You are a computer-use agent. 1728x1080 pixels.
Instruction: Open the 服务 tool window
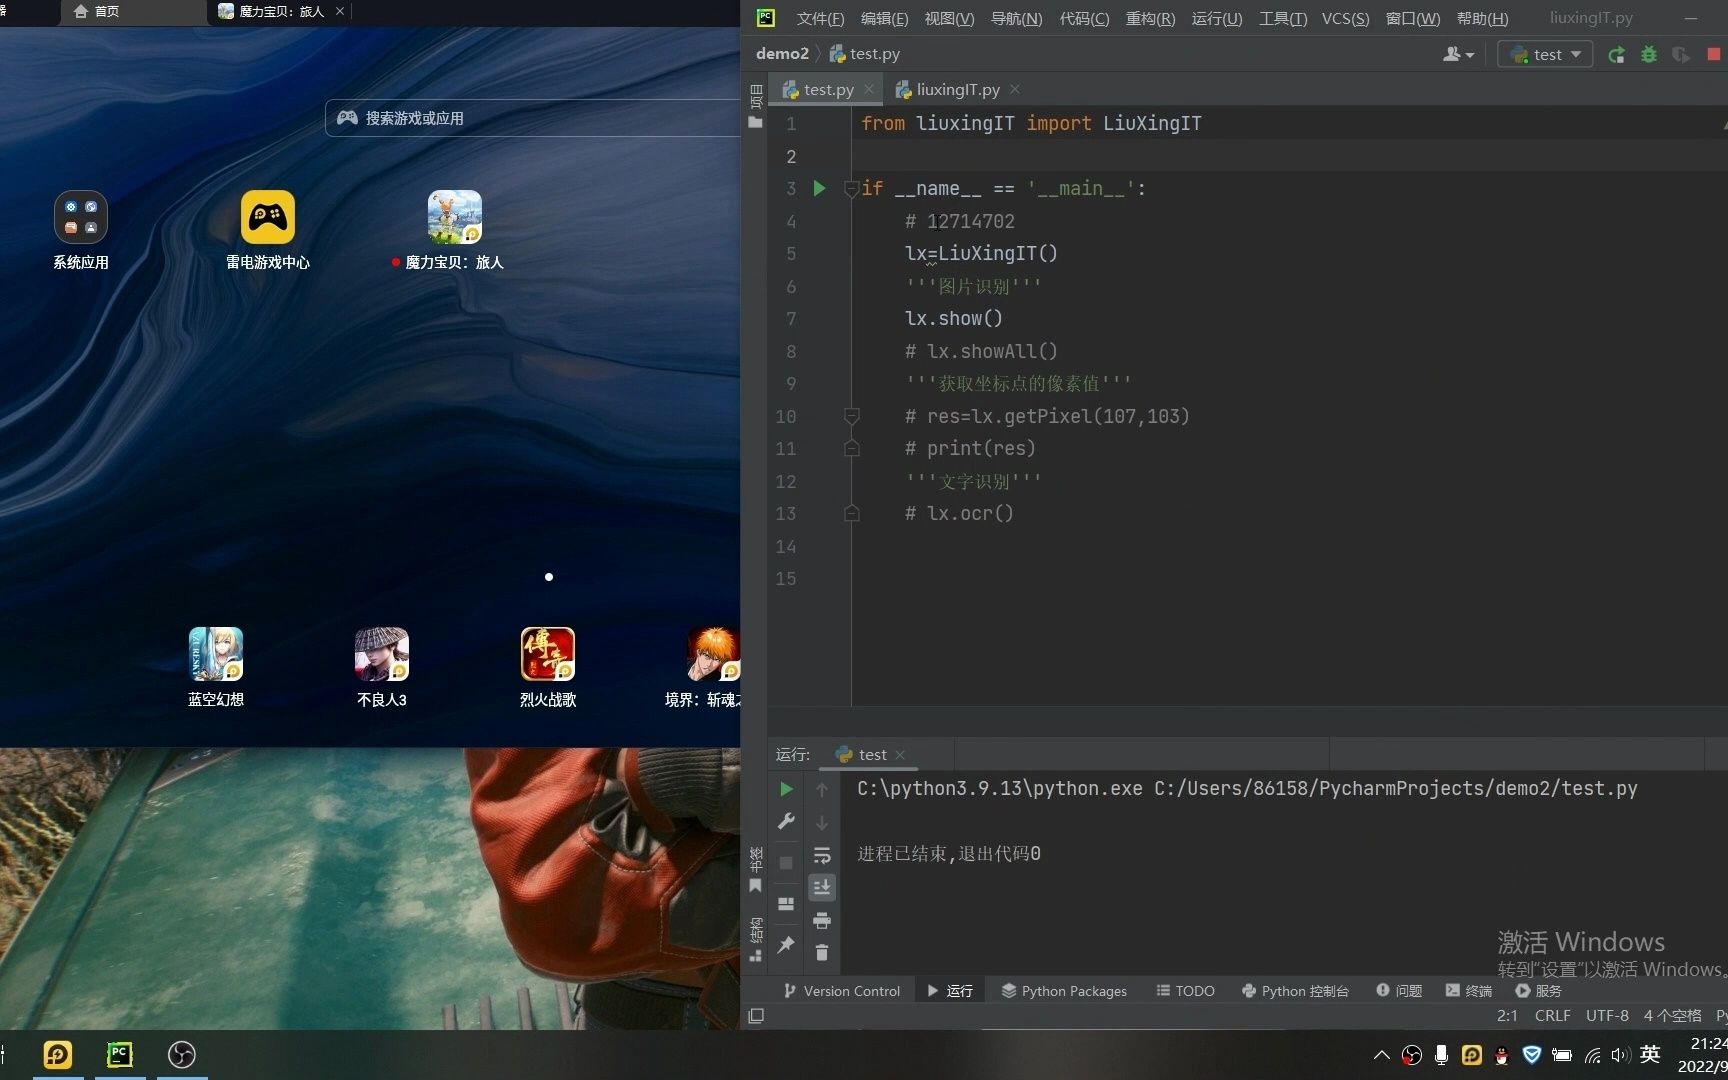(1538, 991)
